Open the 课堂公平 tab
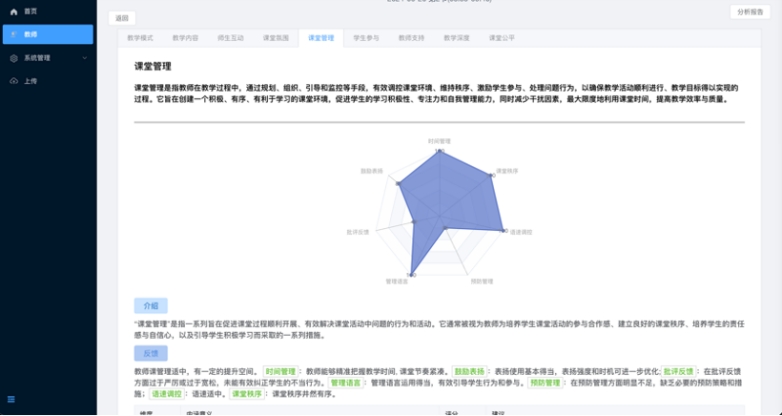Screen dimensions: 782x416 tap(501, 37)
